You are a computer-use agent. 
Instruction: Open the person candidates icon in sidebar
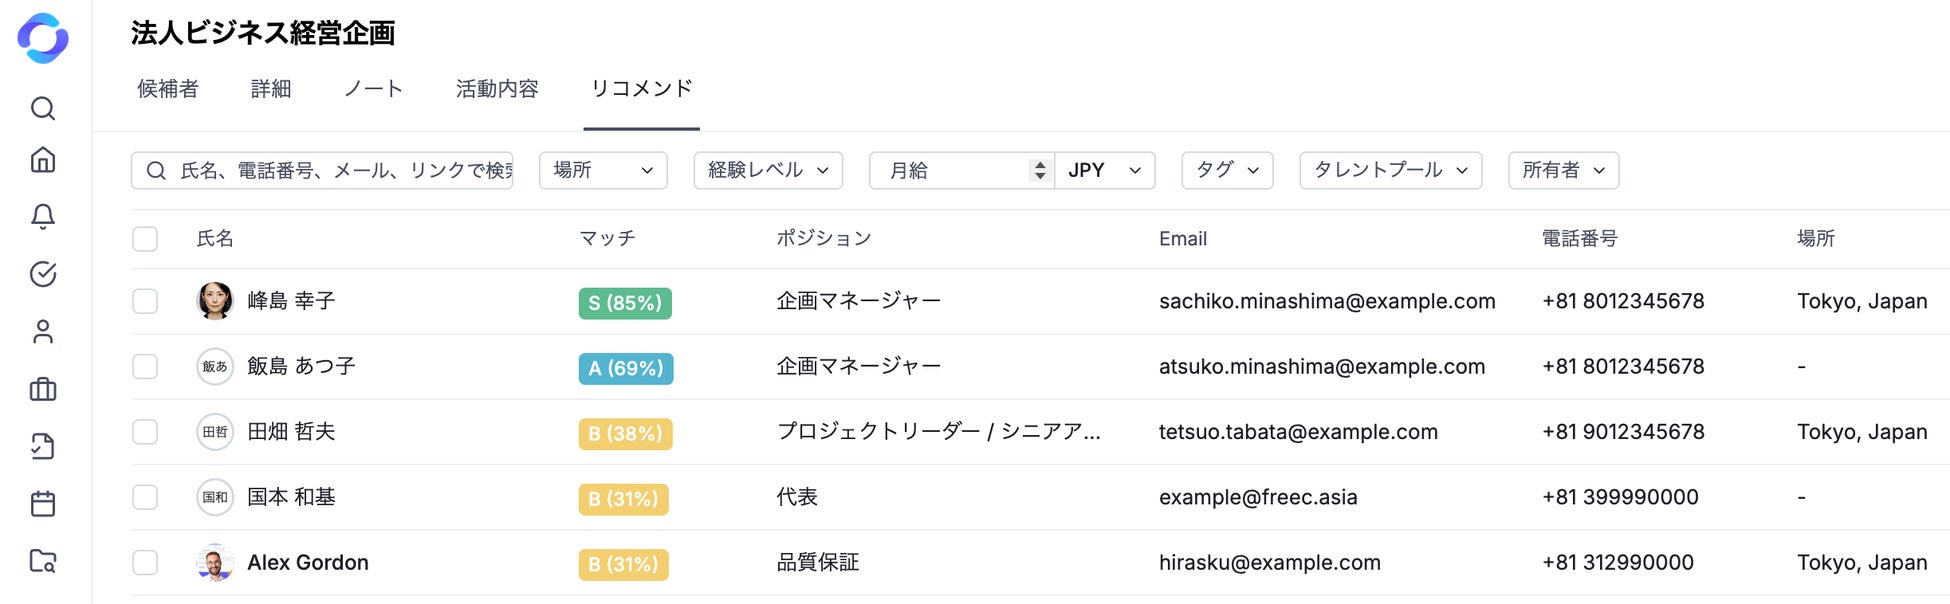43,332
